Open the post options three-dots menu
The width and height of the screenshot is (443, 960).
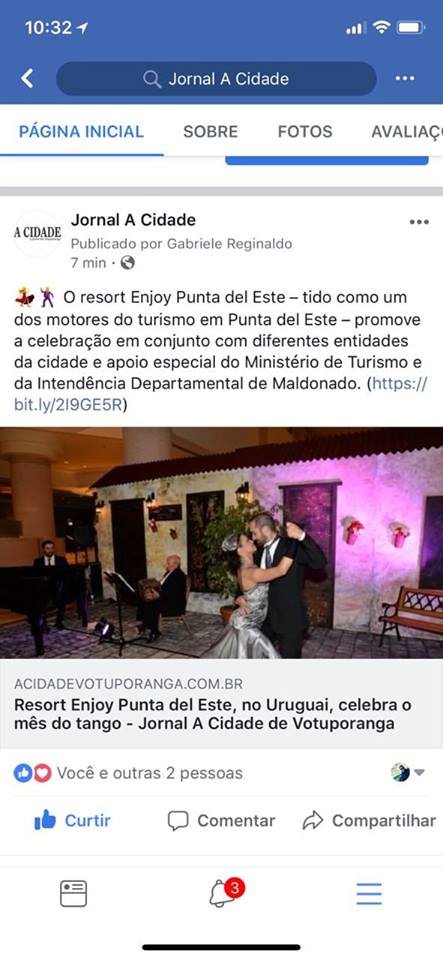419,222
